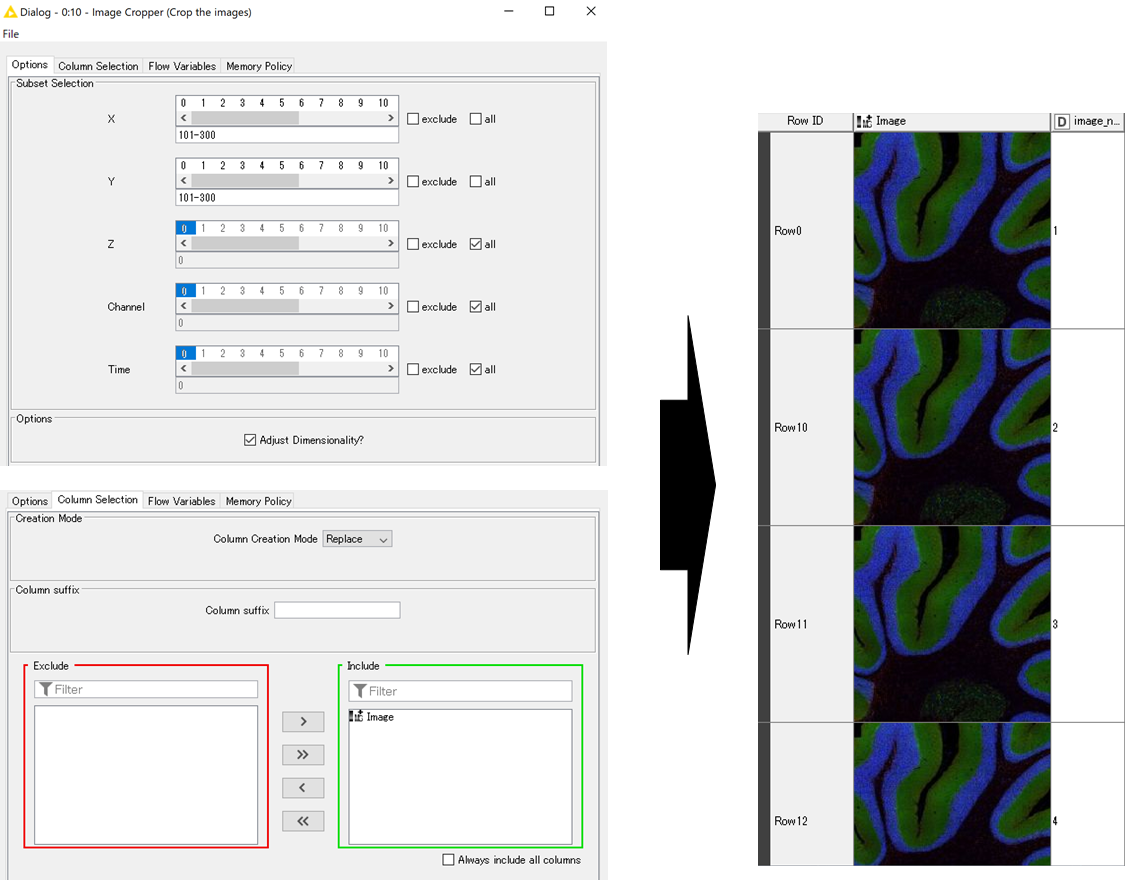Tick the exclude checkbox for X
1125x880 pixels.
413,119
